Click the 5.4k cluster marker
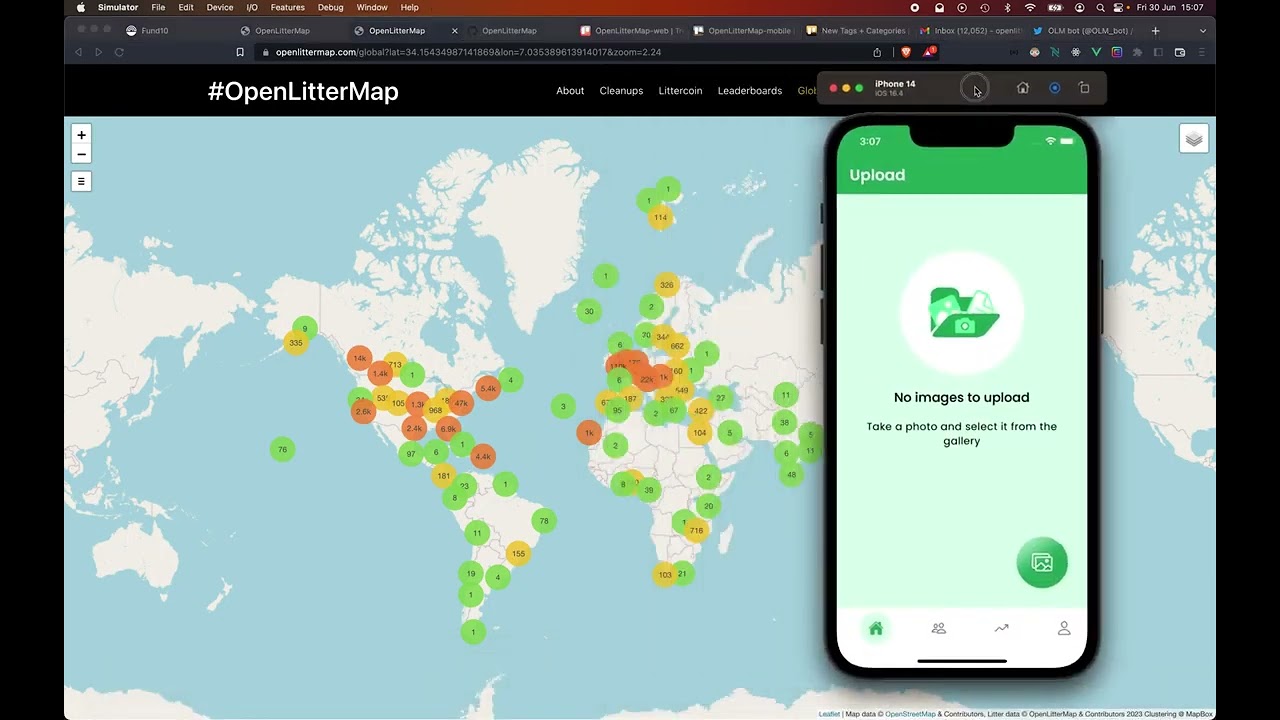Image resolution: width=1280 pixels, height=720 pixels. click(x=488, y=388)
